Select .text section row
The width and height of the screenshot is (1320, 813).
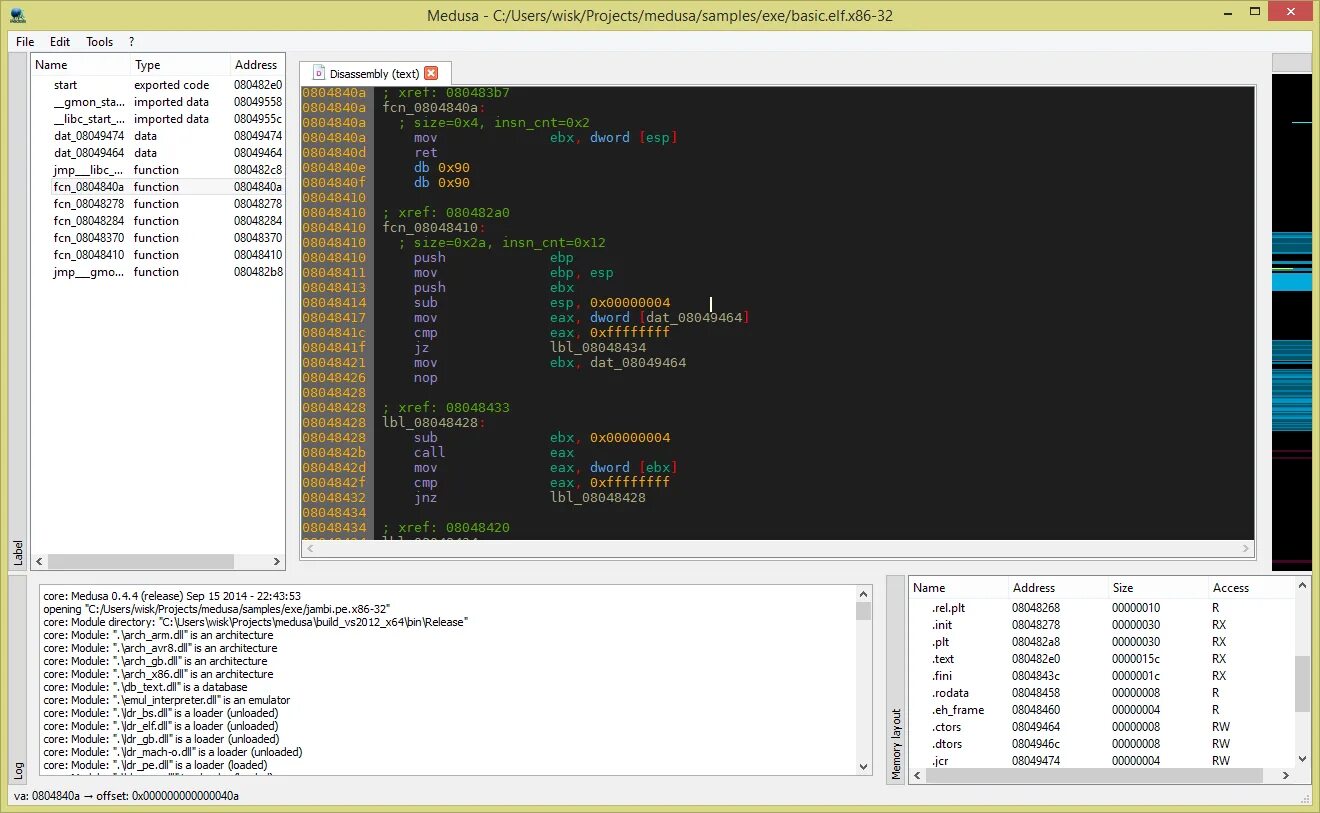pyautogui.click(x=1101, y=659)
